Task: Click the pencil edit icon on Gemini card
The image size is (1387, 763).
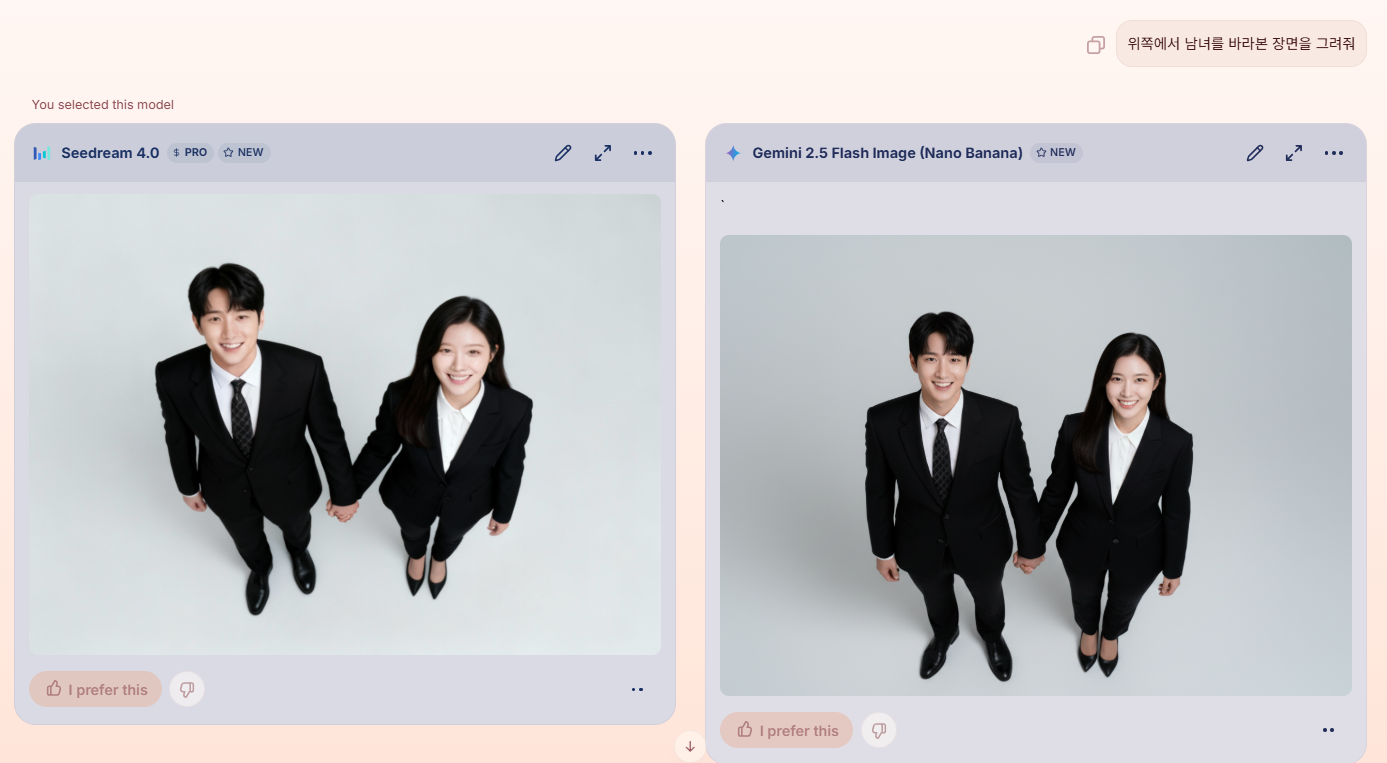Action: click(1254, 153)
